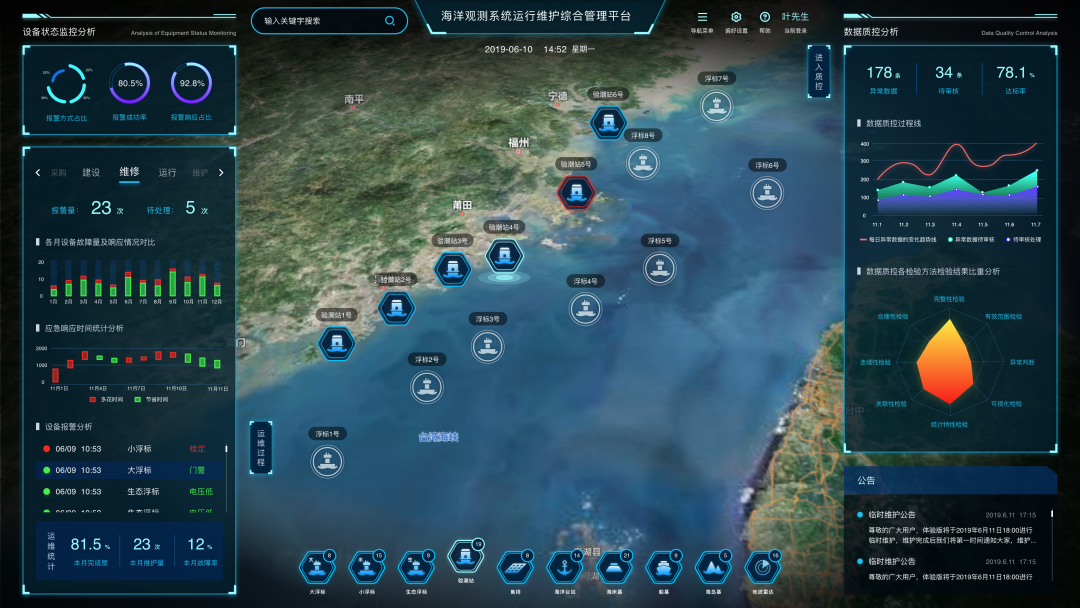1080x608 pixels.
Task: Select the 大浮标 category icon
Action: click(317, 567)
